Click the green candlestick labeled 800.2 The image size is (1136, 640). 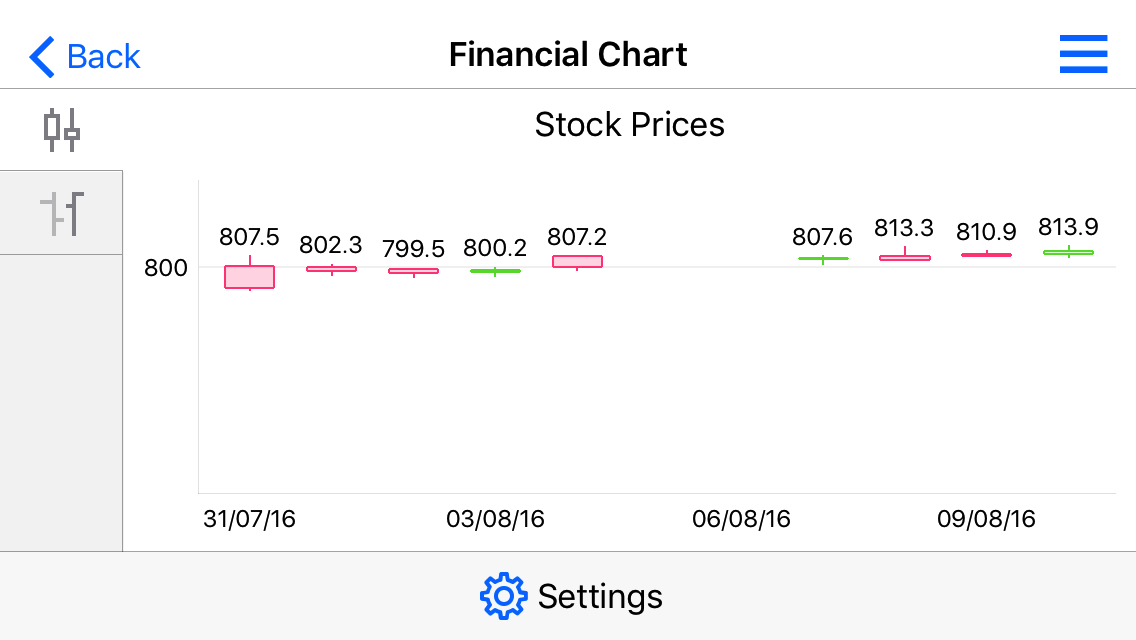click(494, 271)
